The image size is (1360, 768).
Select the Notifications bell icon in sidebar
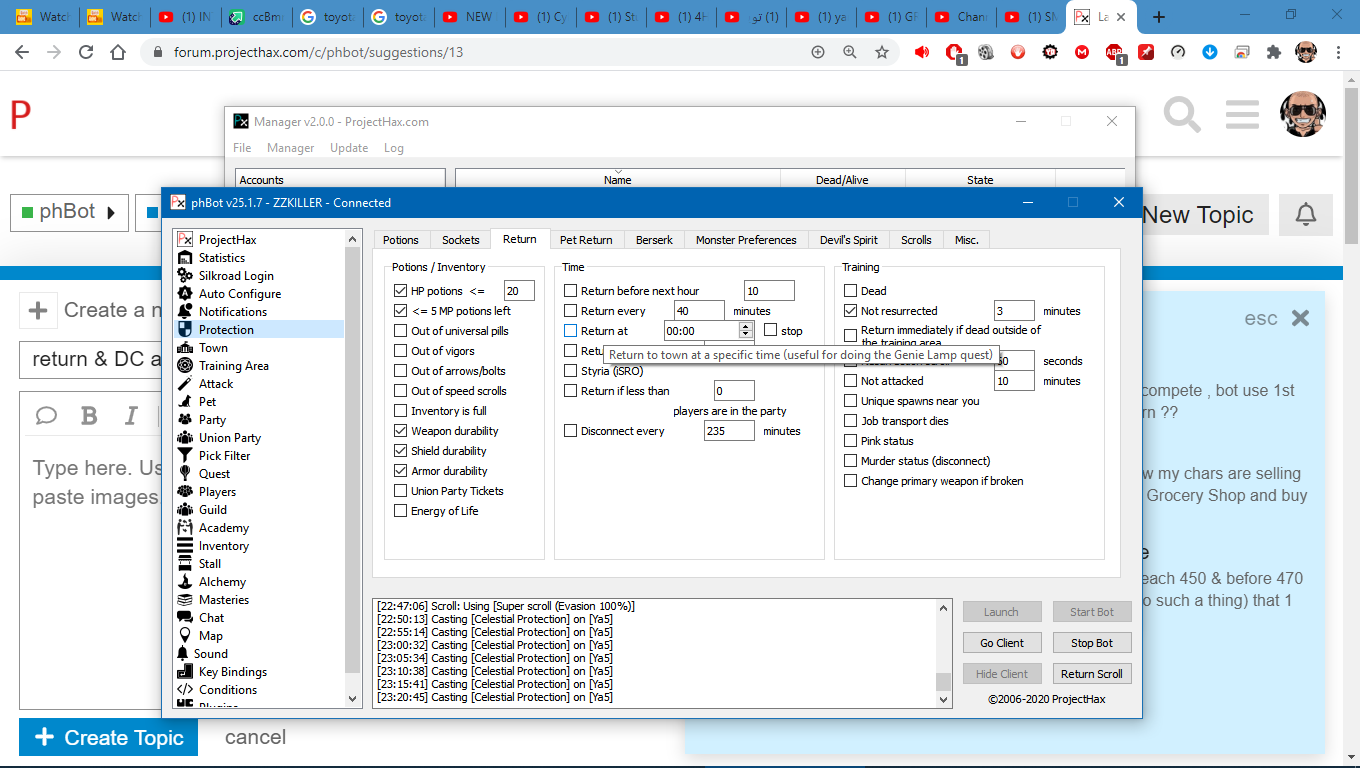184,312
